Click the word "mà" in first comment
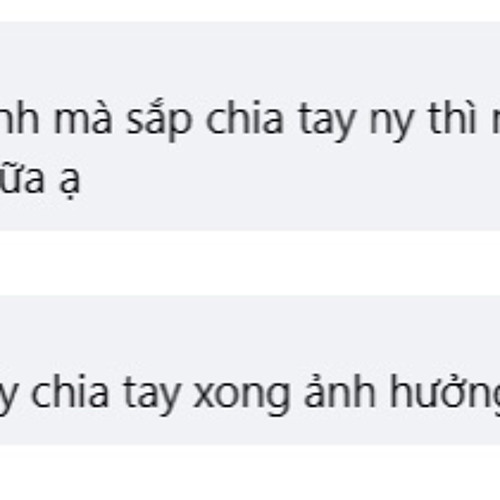 point(82,119)
